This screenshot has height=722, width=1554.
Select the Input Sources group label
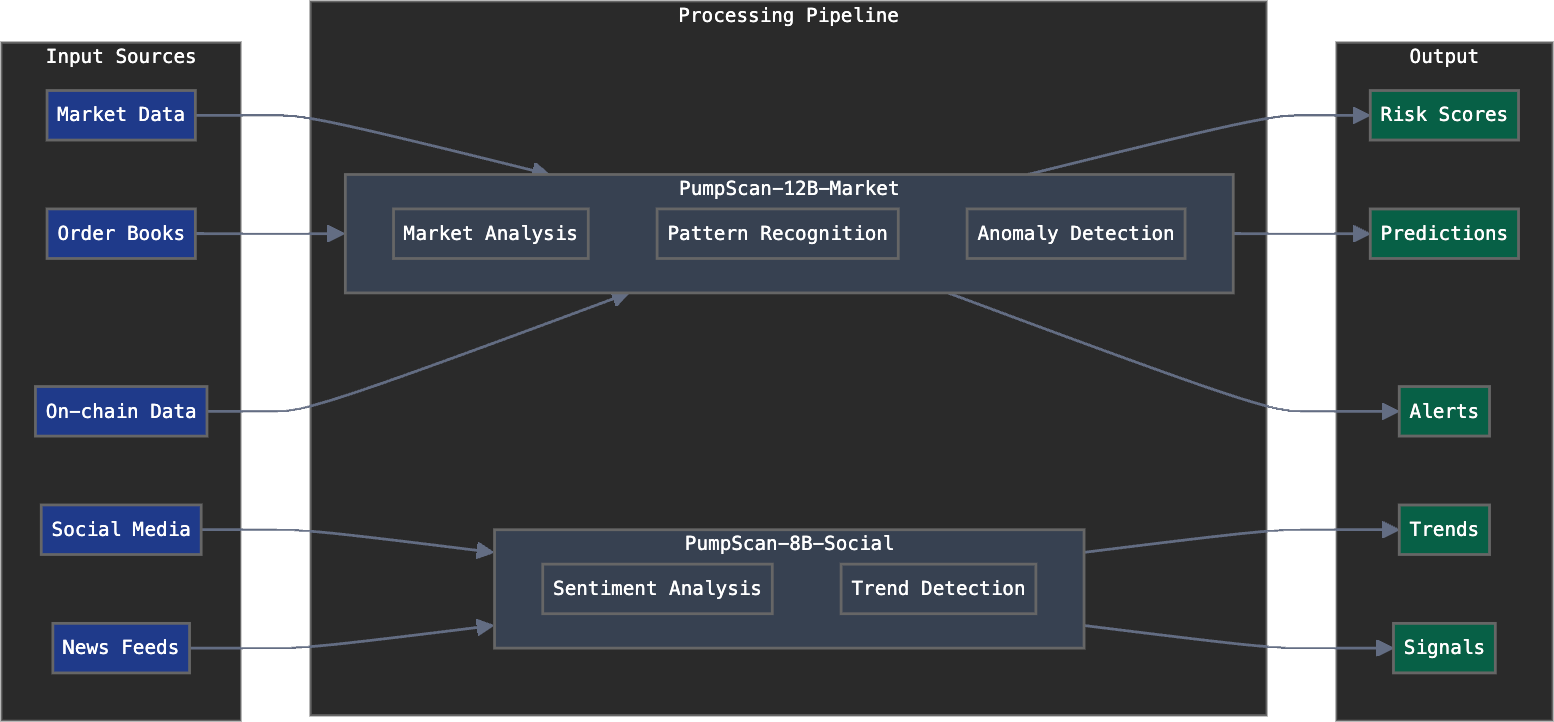pos(121,57)
